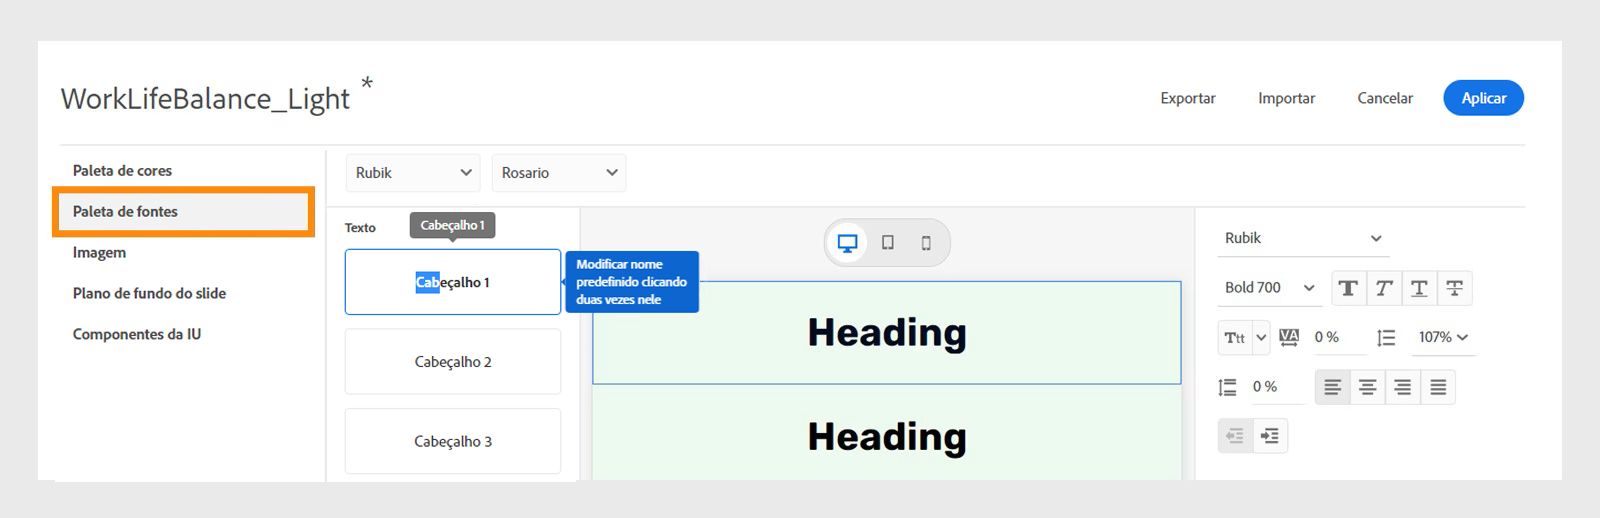Select desktop preview device icon
1600x518 pixels.
[x=847, y=243]
